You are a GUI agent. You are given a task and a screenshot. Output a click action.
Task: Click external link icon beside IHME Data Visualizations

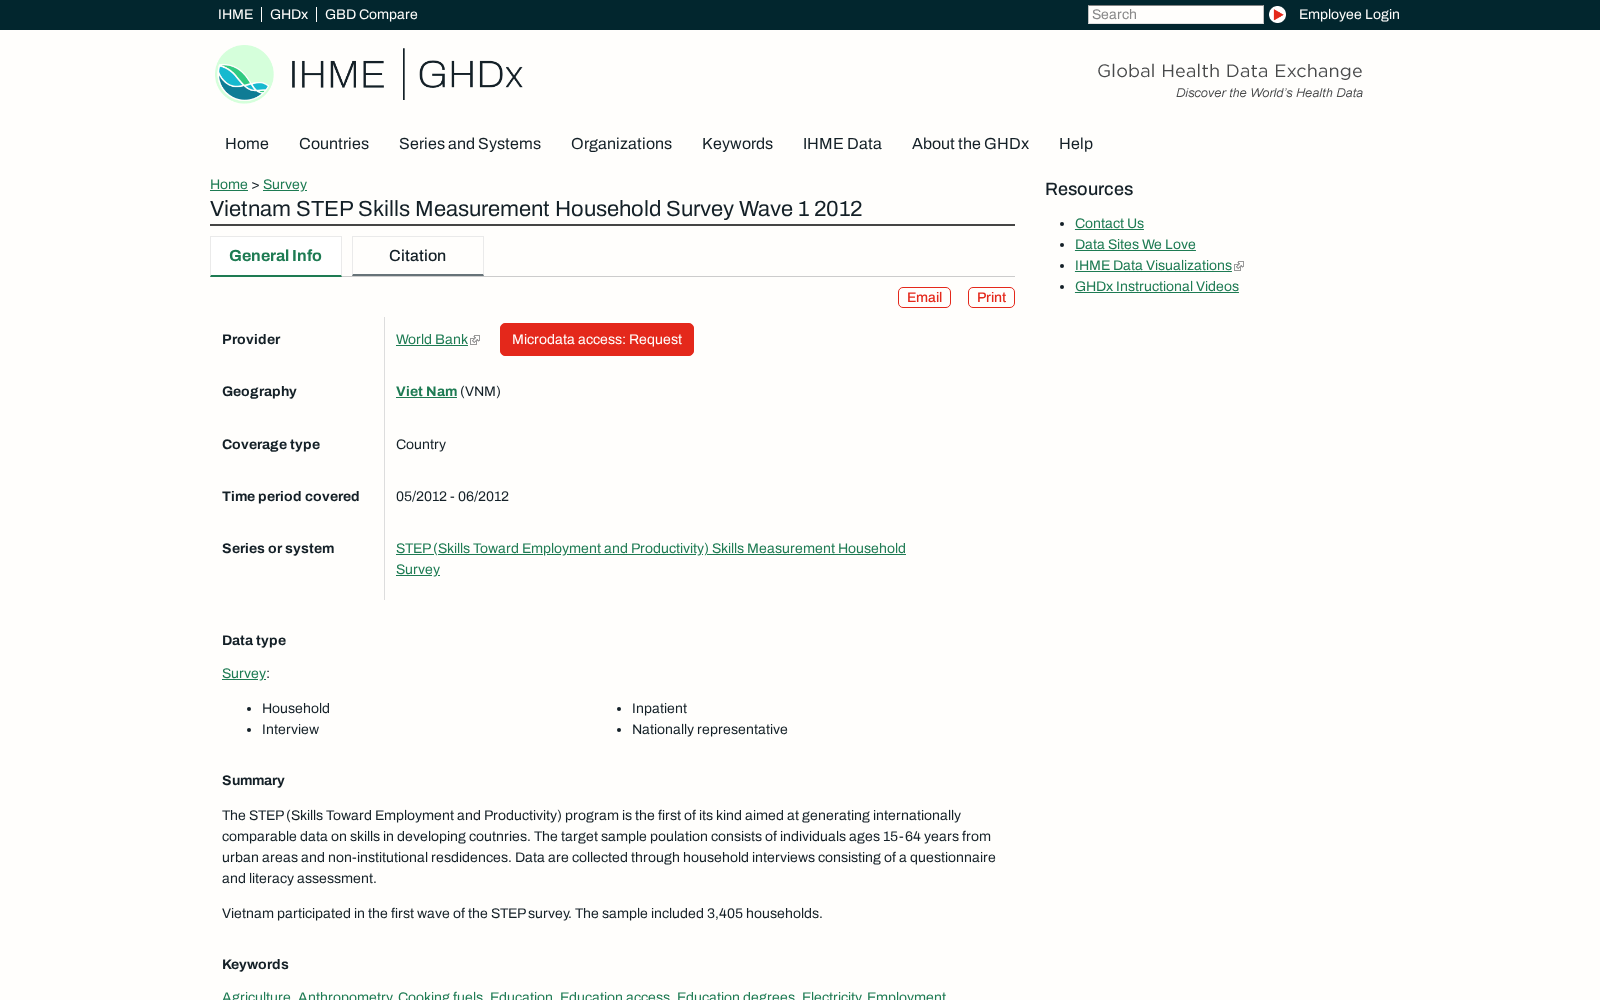[x=1239, y=266]
